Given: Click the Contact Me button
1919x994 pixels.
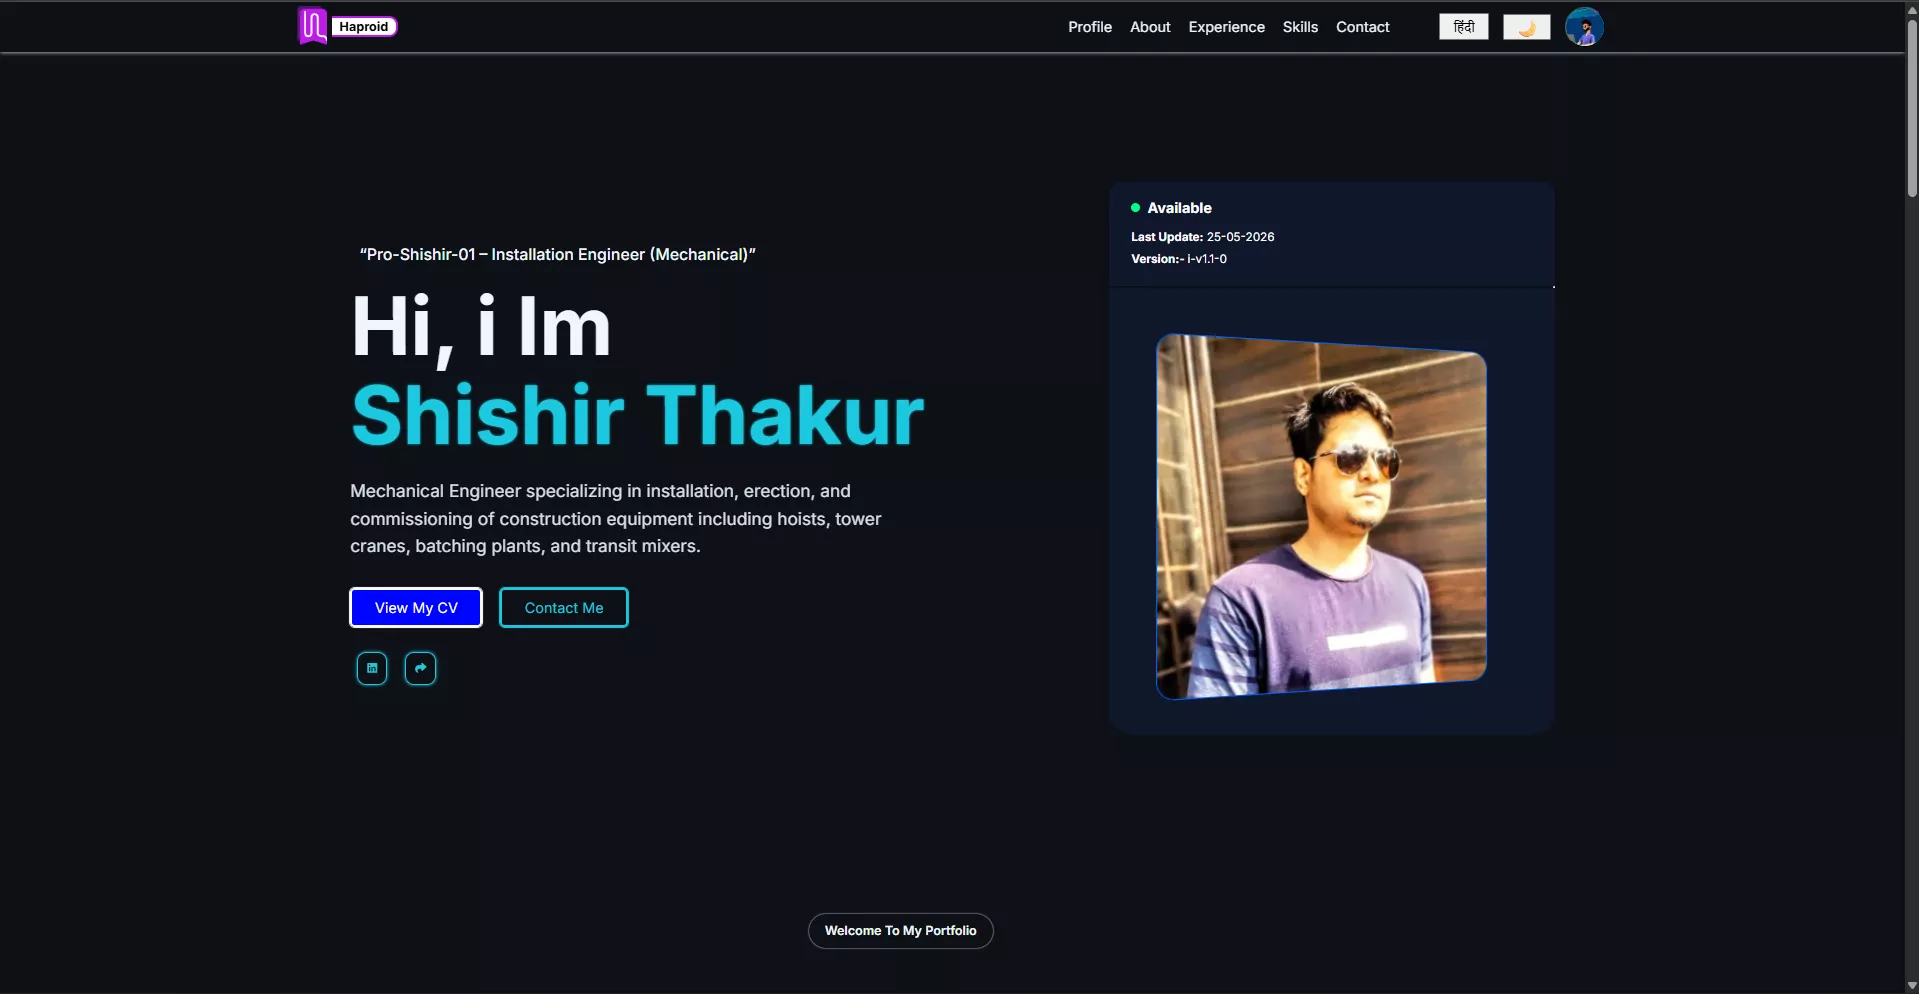Looking at the screenshot, I should click(564, 608).
